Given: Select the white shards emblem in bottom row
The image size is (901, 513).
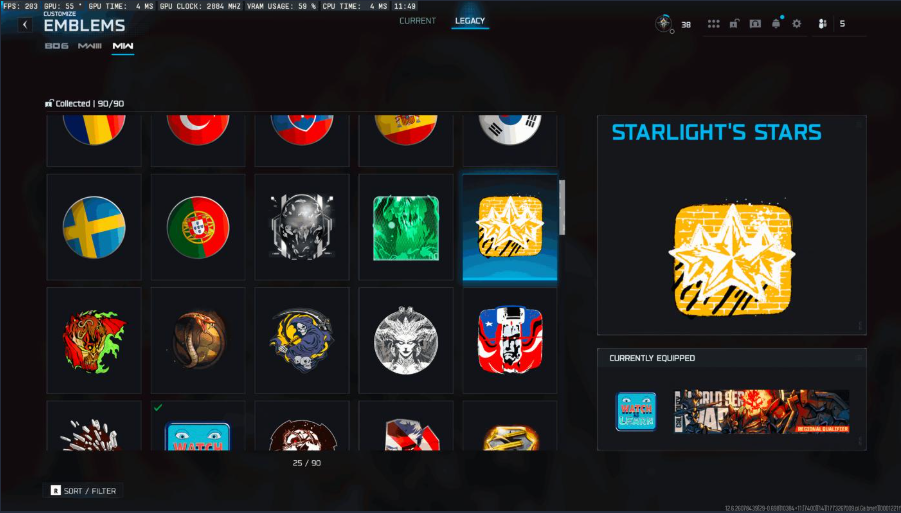Looking at the screenshot, I should coord(94,426).
